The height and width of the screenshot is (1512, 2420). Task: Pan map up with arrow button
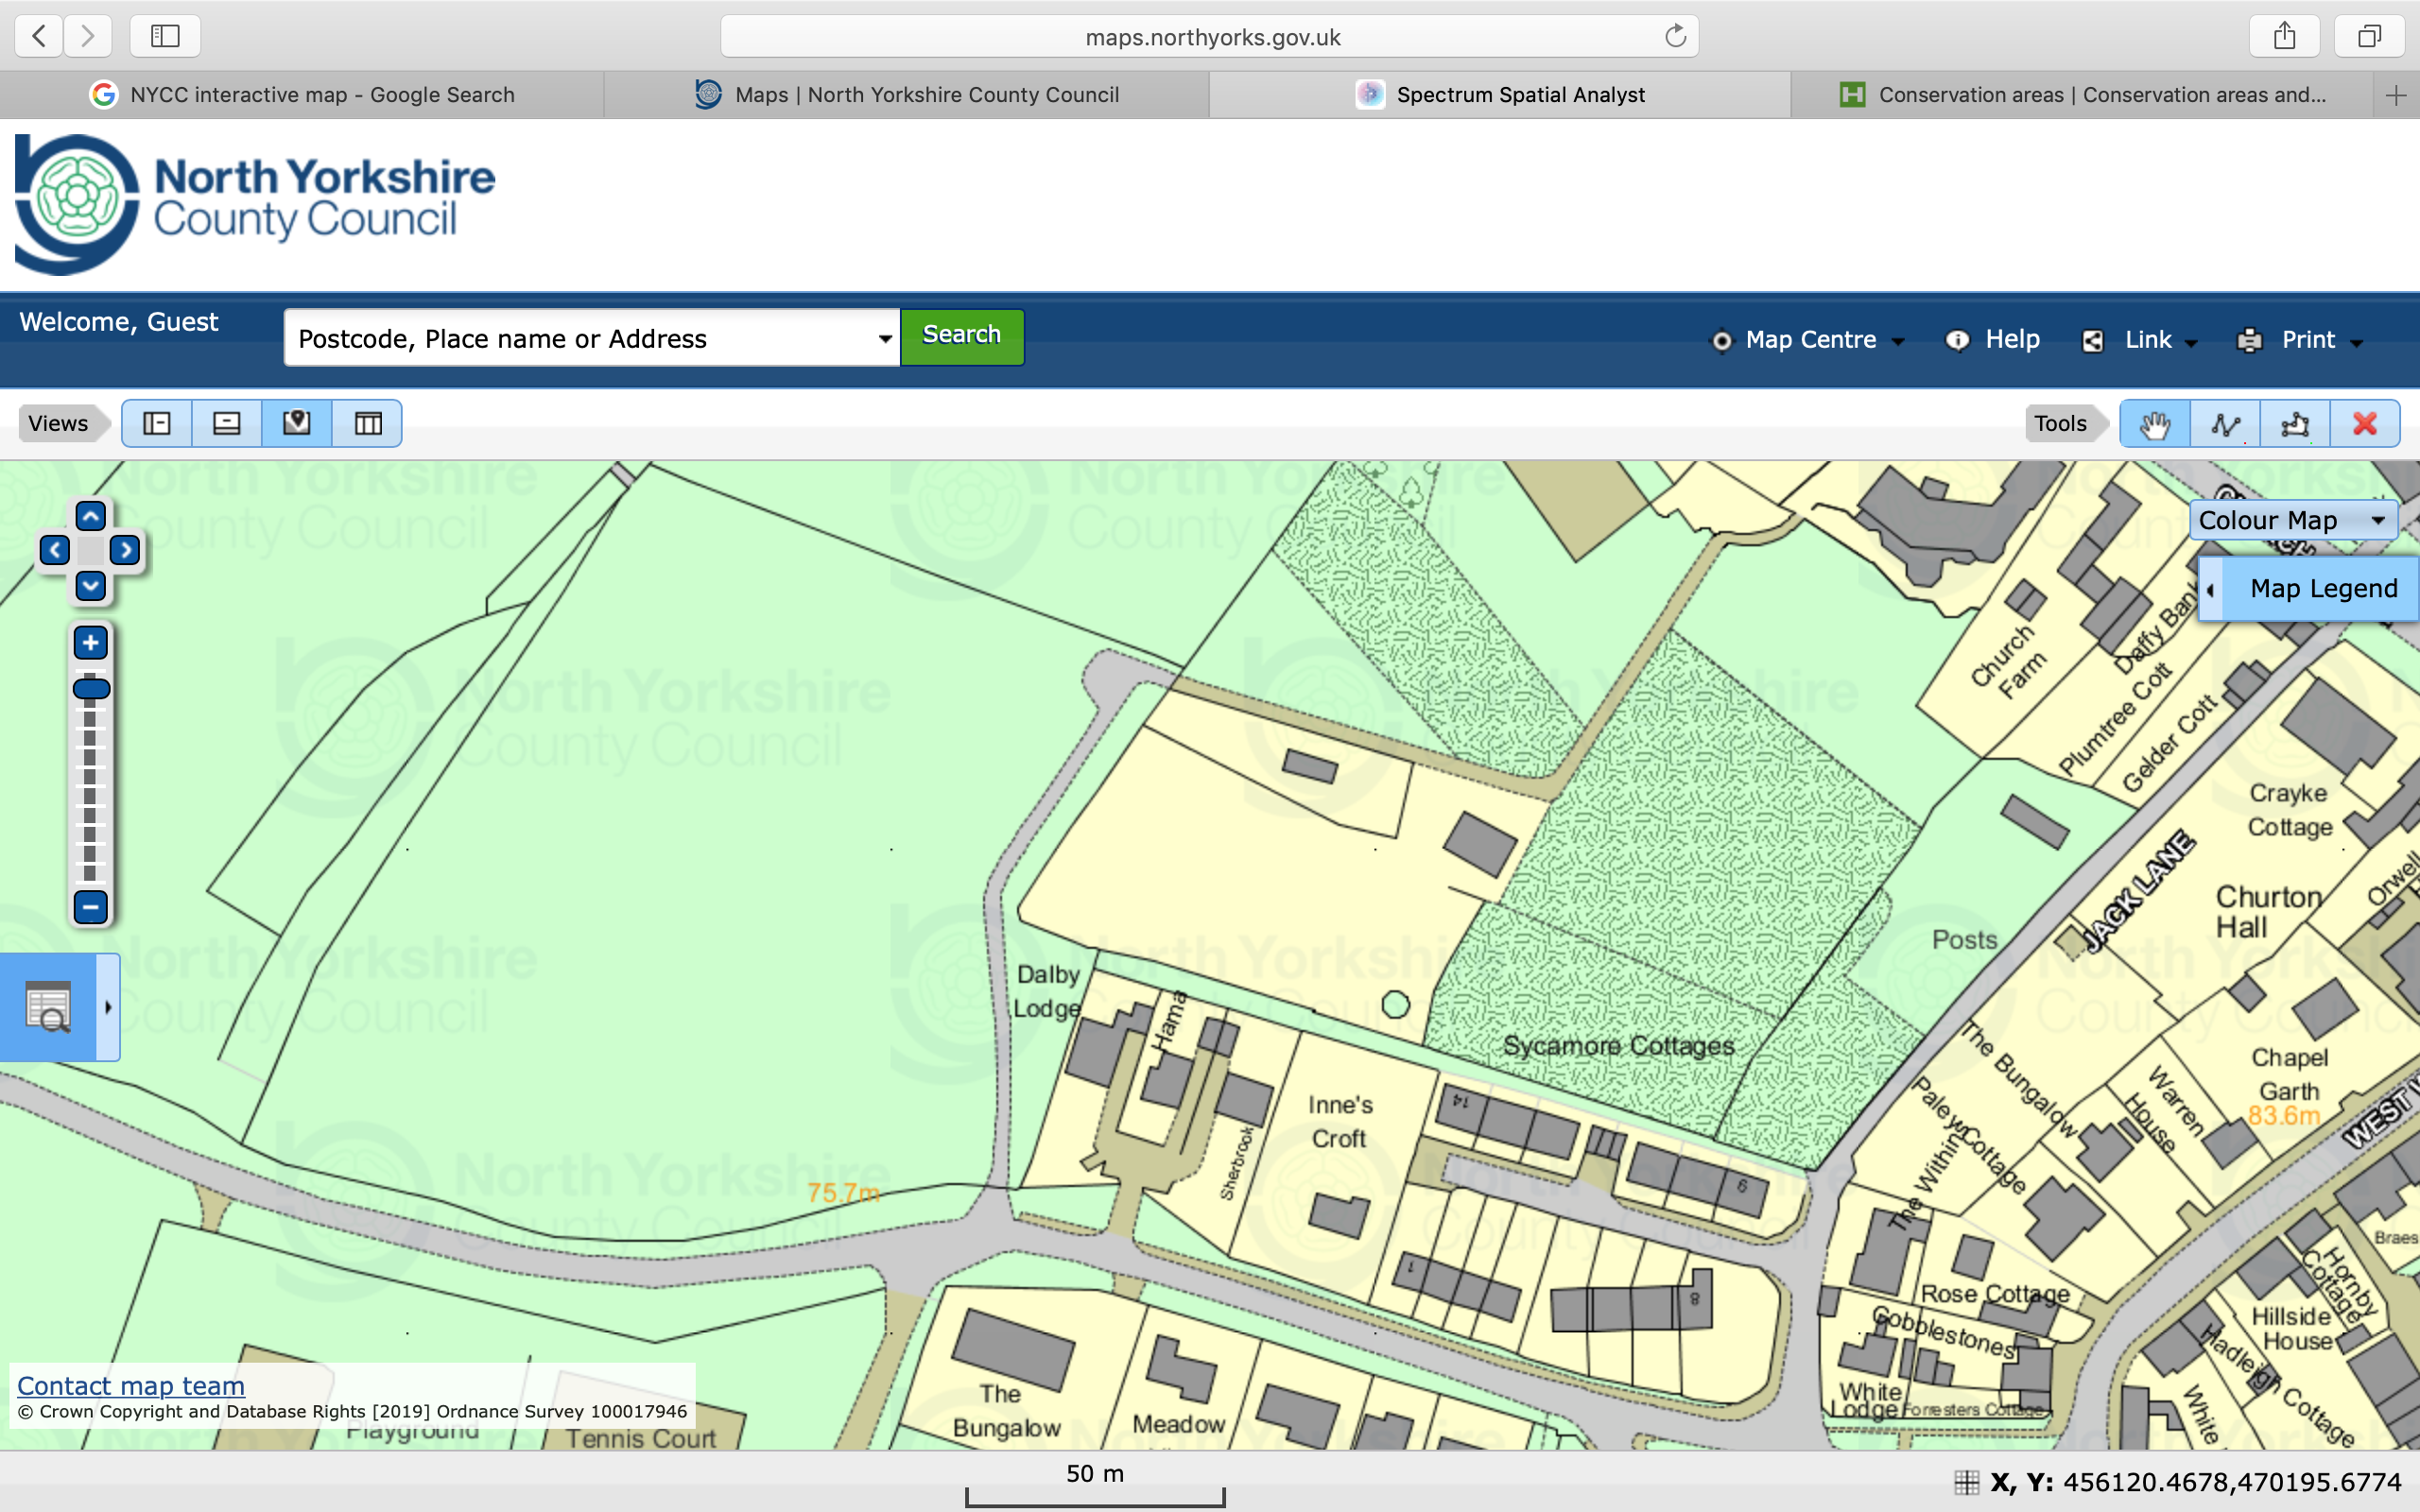[90, 516]
